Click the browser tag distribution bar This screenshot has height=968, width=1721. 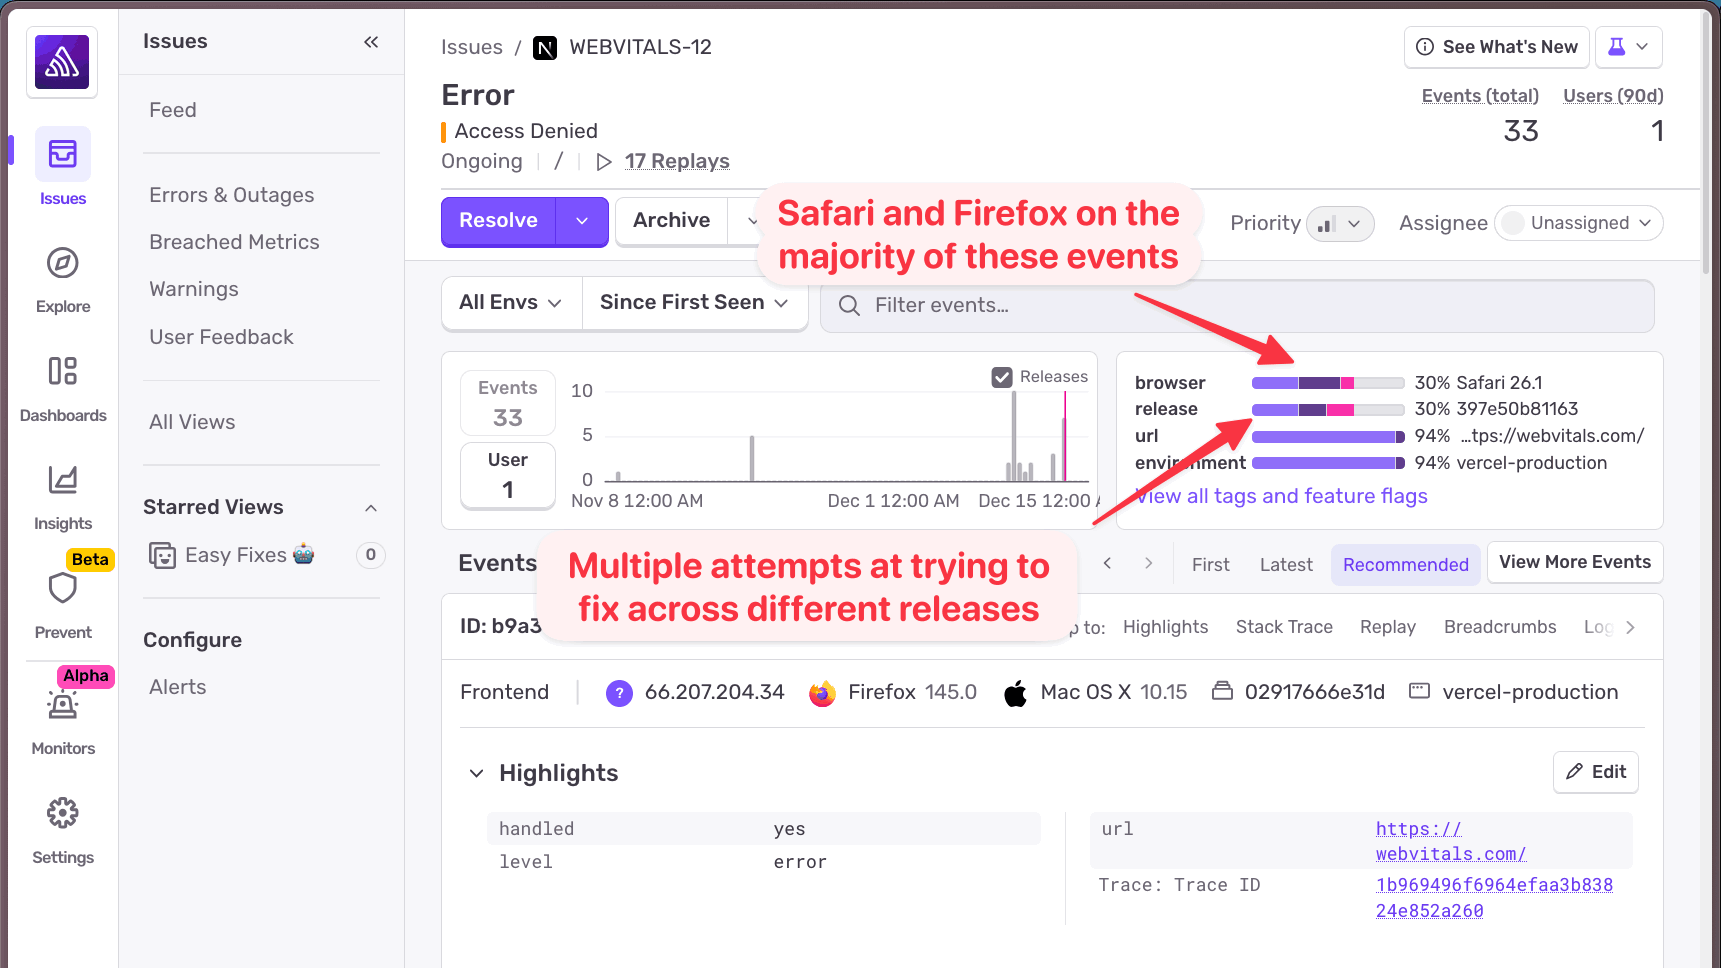pos(1327,382)
